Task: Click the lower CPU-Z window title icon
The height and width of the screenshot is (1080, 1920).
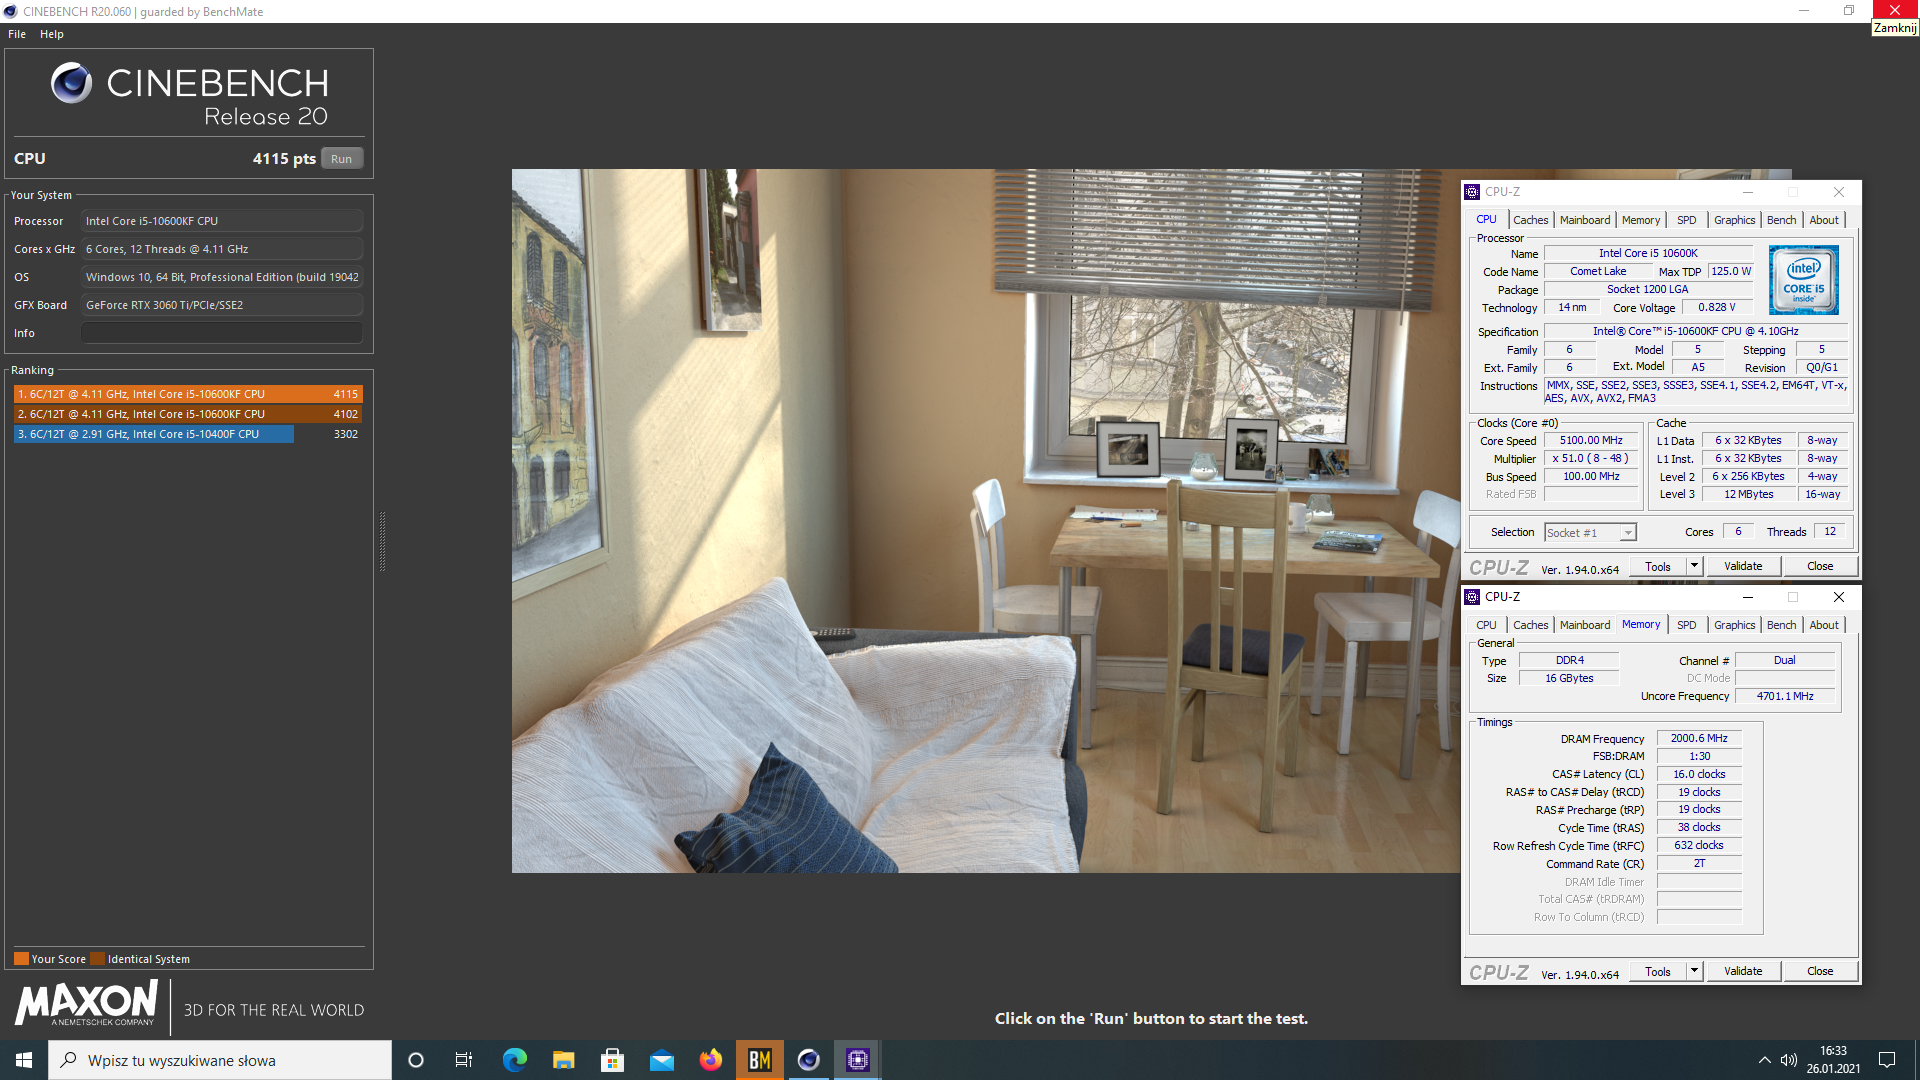Action: pyautogui.click(x=1472, y=597)
